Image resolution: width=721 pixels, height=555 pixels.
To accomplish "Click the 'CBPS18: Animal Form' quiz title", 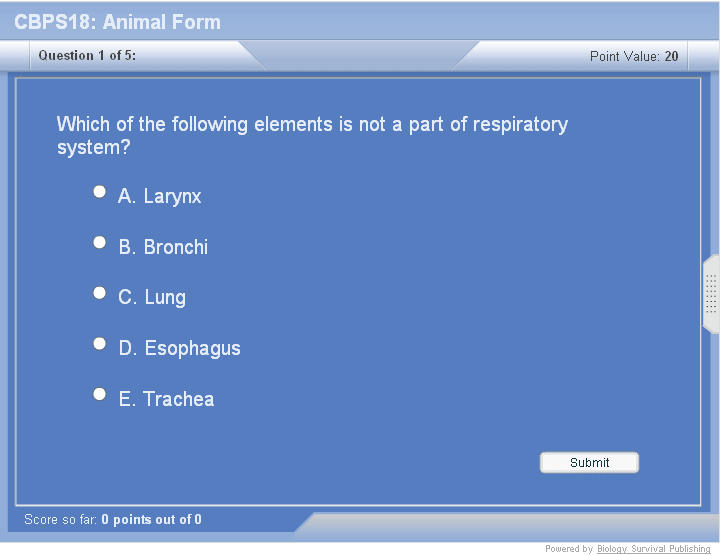I will [118, 22].
